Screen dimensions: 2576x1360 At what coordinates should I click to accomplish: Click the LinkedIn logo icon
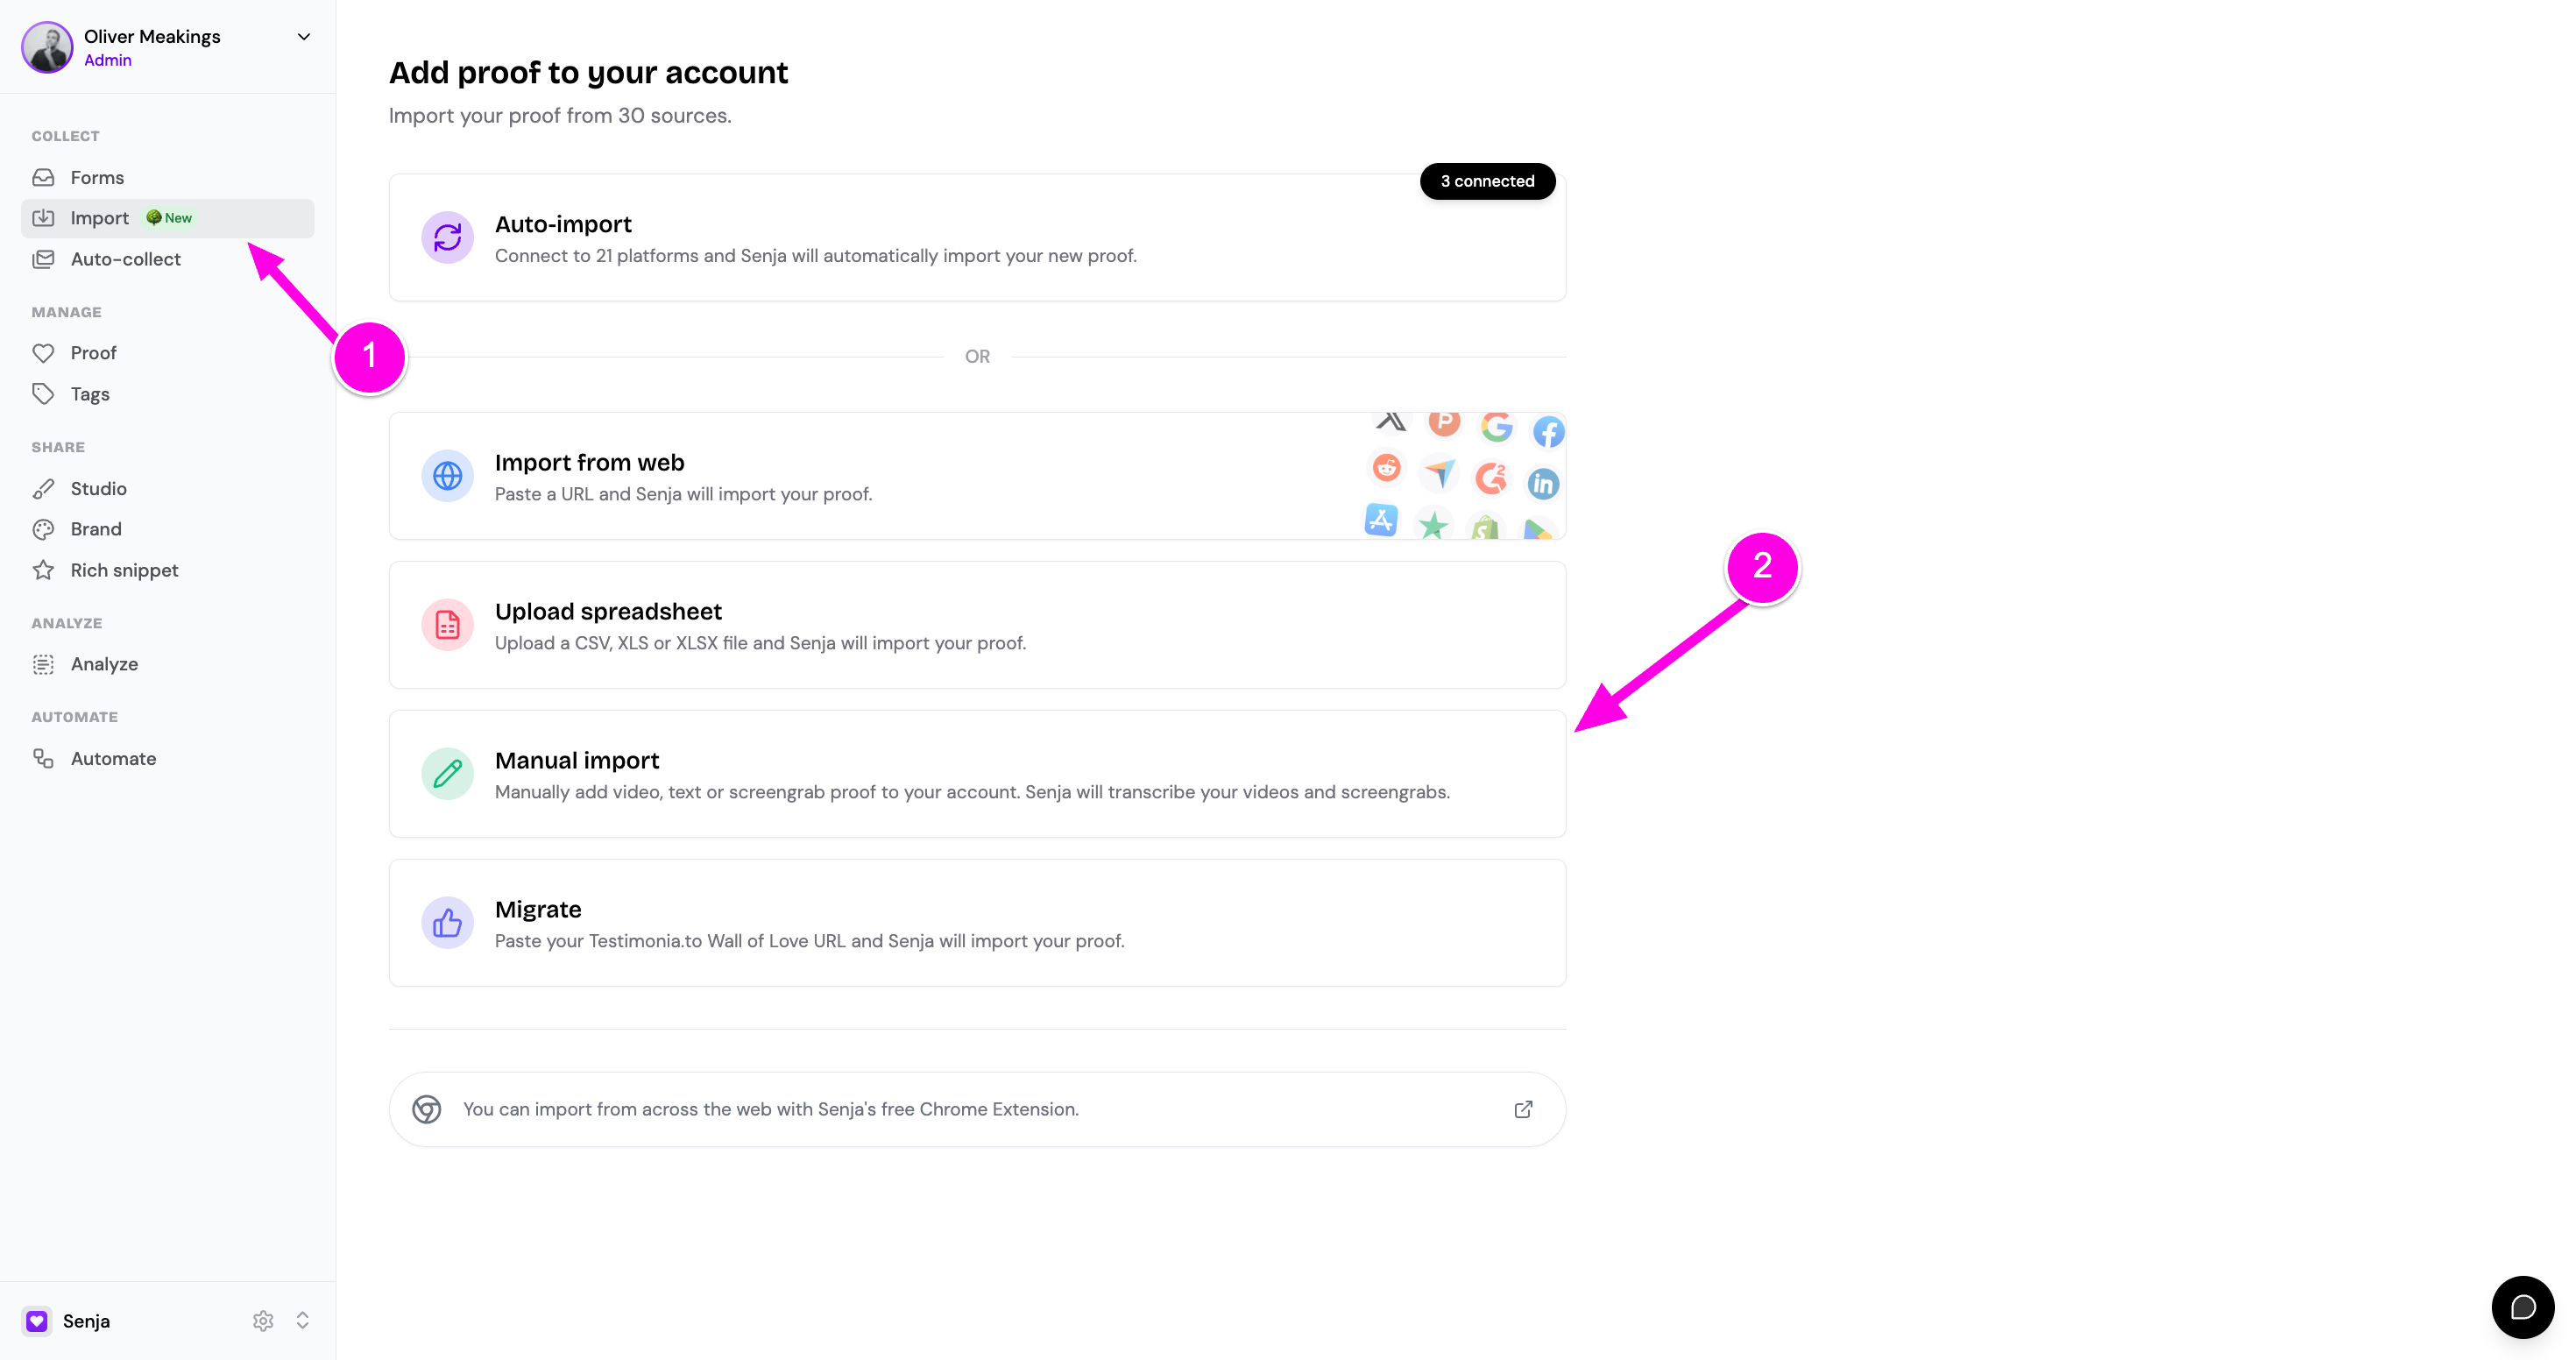[1543, 484]
